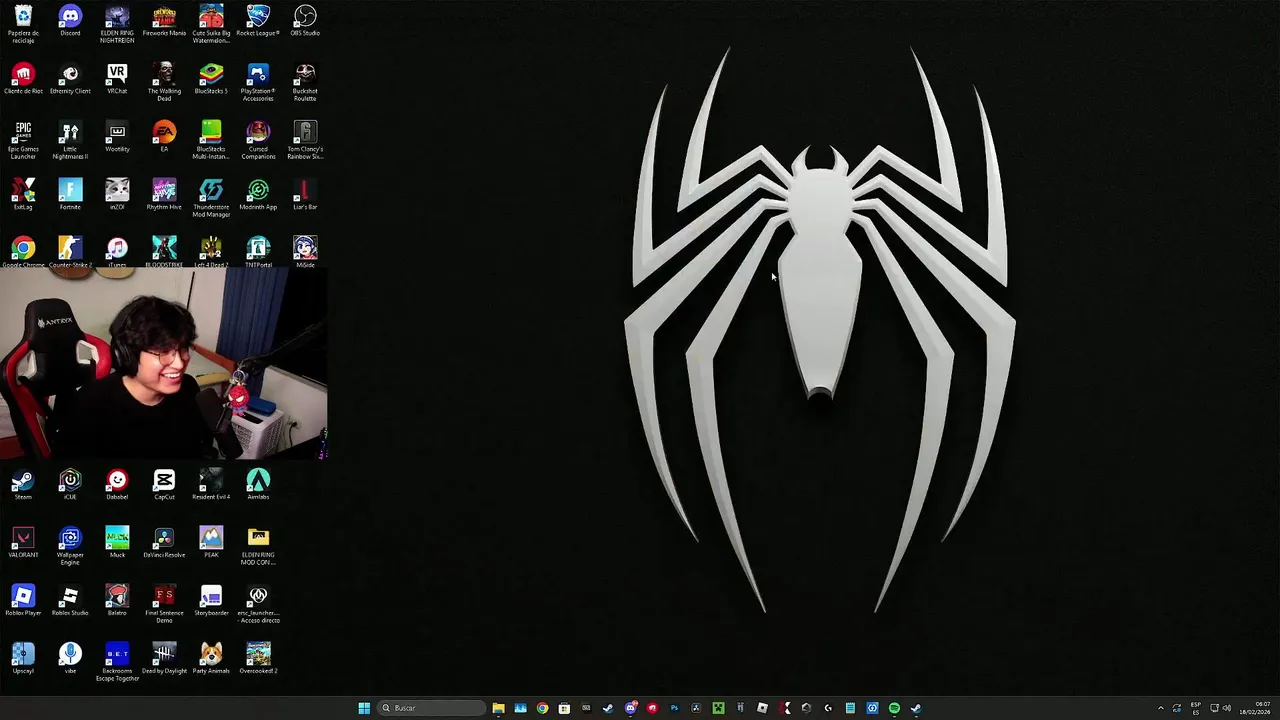The height and width of the screenshot is (720, 1280).
Task: Select The Walking Dead shortcut
Action: tap(164, 82)
